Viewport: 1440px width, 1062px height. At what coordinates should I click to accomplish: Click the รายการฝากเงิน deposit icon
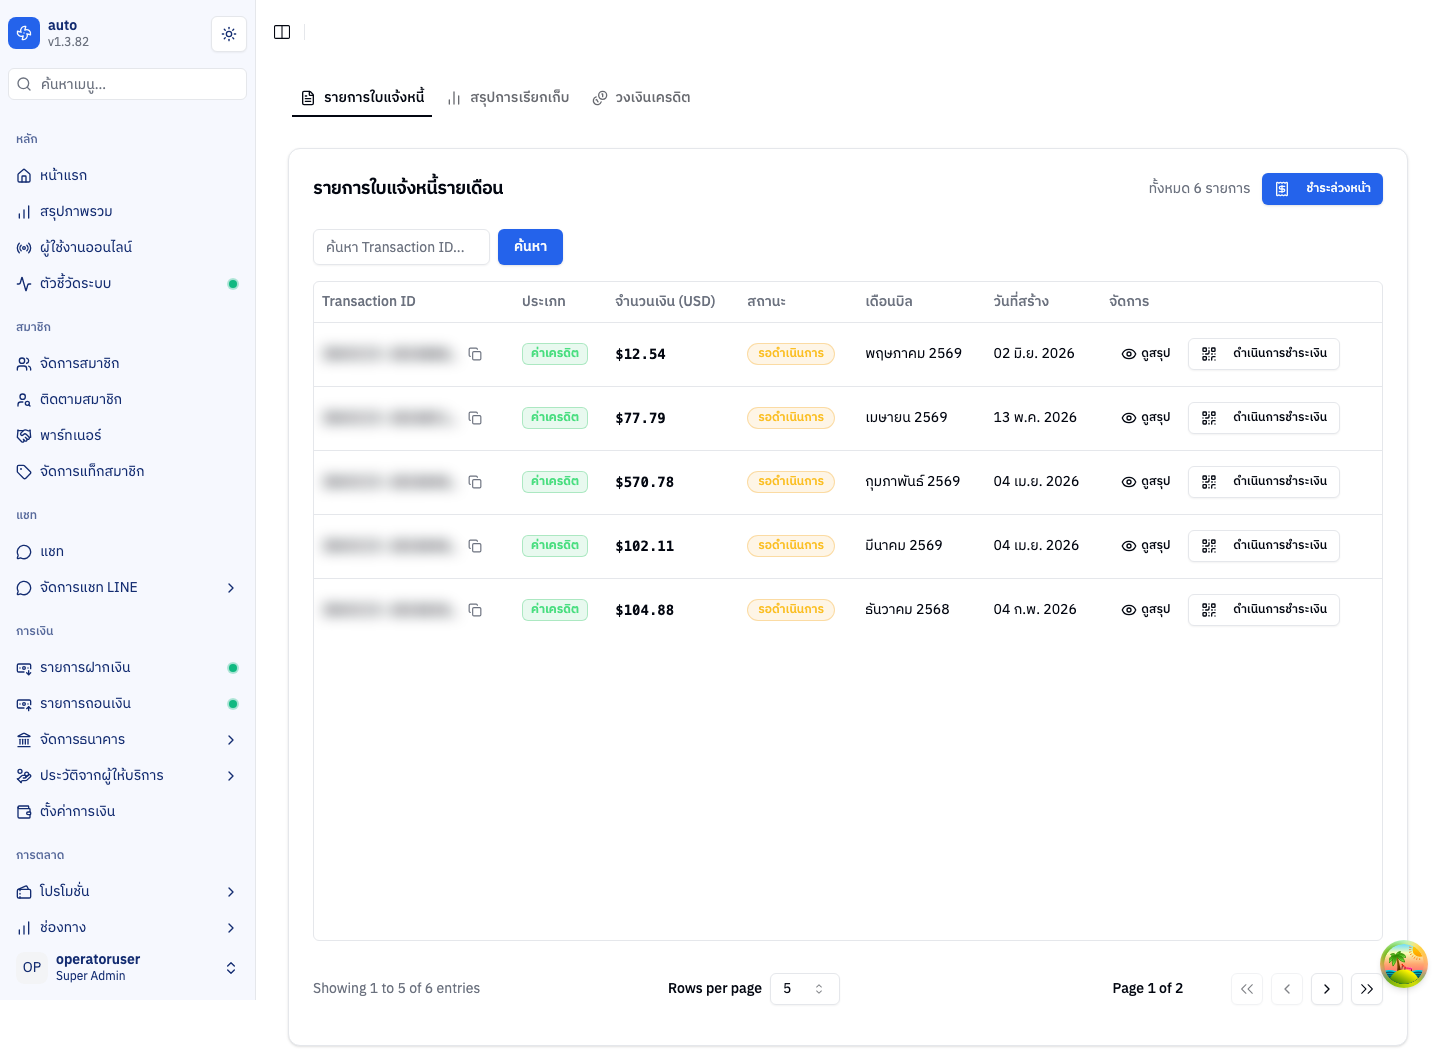coord(24,668)
